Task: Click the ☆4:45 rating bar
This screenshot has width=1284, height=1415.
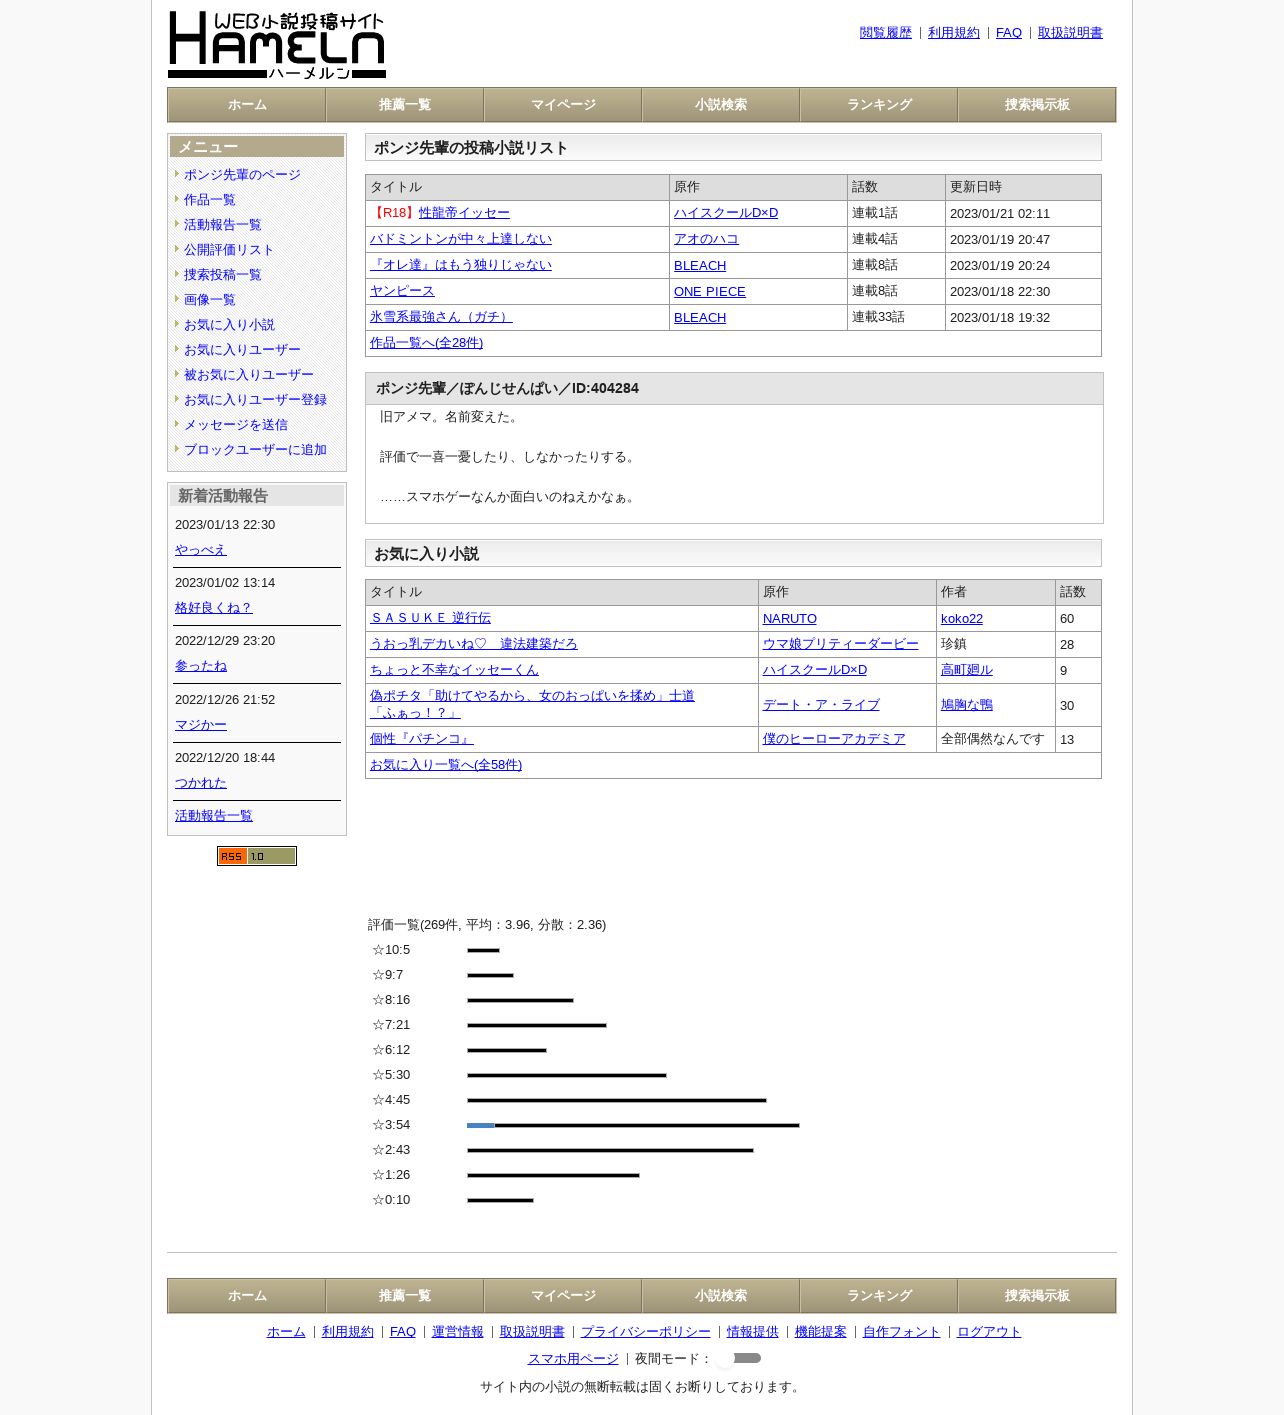Action: click(617, 1100)
